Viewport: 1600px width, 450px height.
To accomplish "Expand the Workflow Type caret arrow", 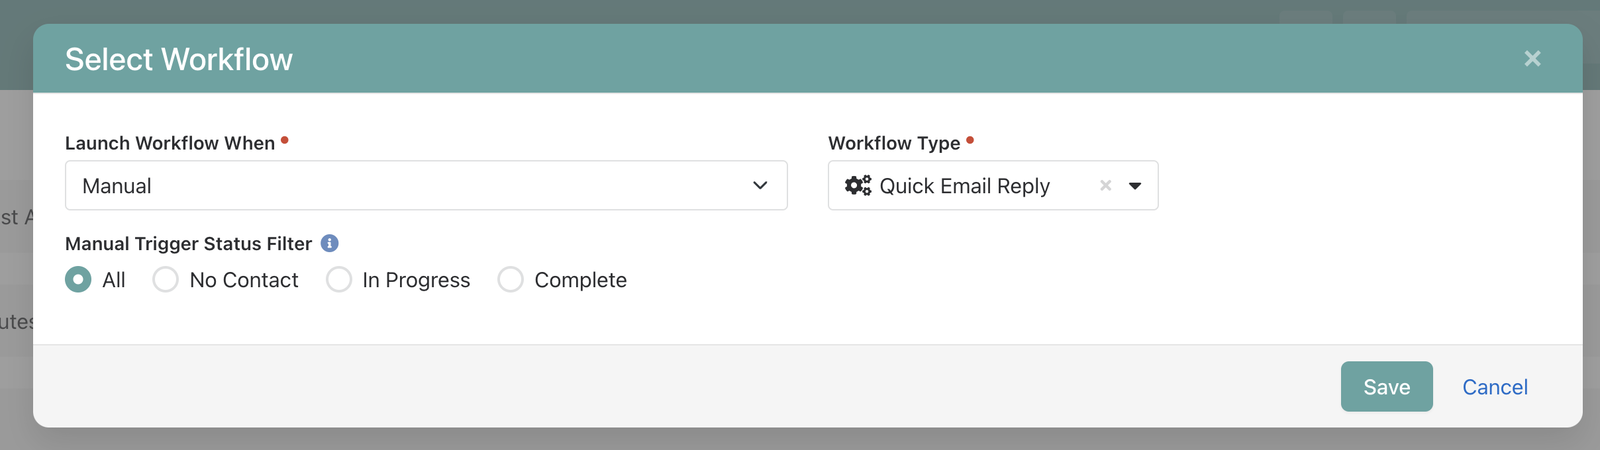I will 1135,186.
